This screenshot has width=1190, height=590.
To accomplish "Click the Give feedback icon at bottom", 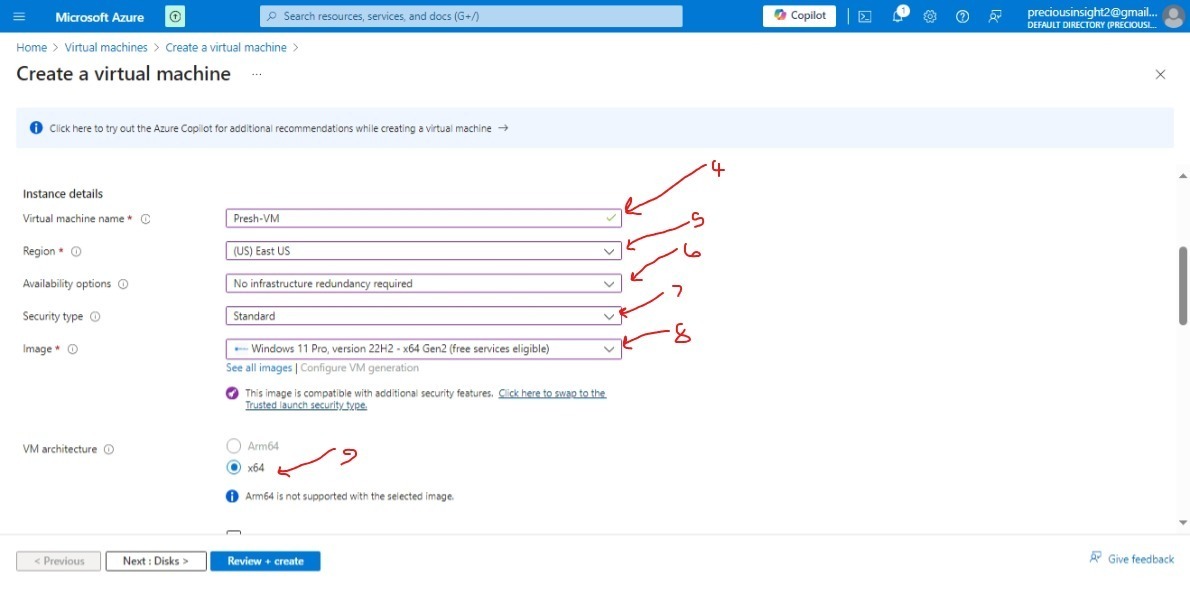I will pyautogui.click(x=1095, y=558).
